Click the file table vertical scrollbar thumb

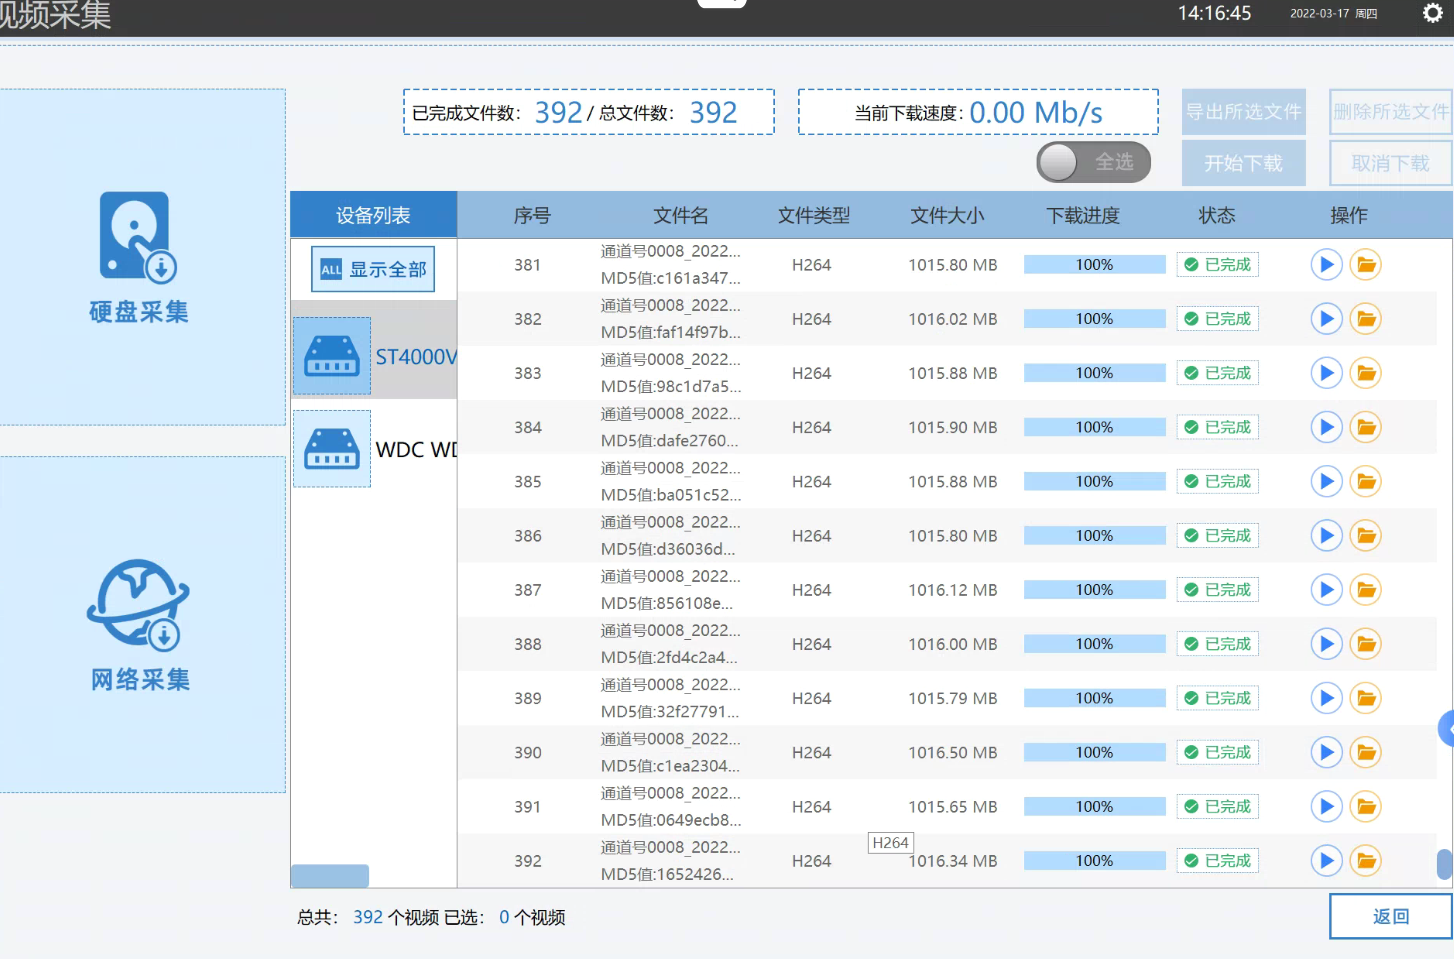point(1445,864)
